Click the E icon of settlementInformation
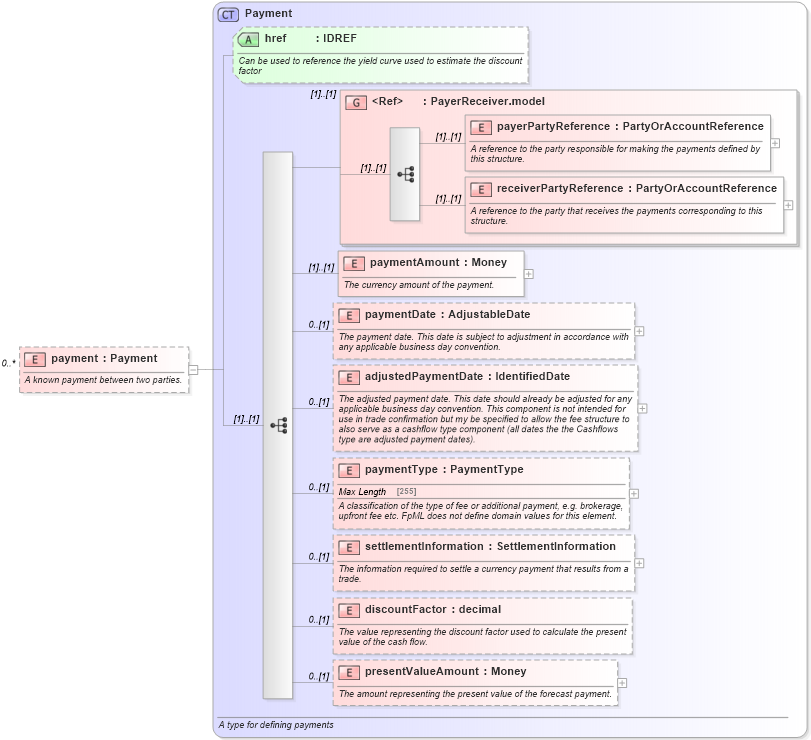Viewport: 811px width, 740px height. click(349, 548)
